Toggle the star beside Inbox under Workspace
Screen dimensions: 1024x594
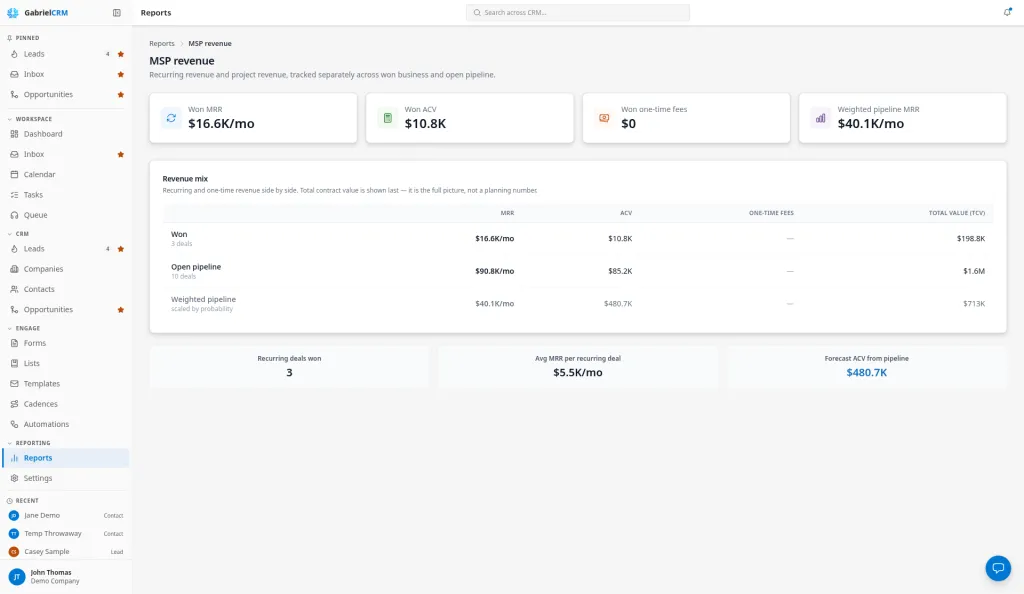coord(121,155)
